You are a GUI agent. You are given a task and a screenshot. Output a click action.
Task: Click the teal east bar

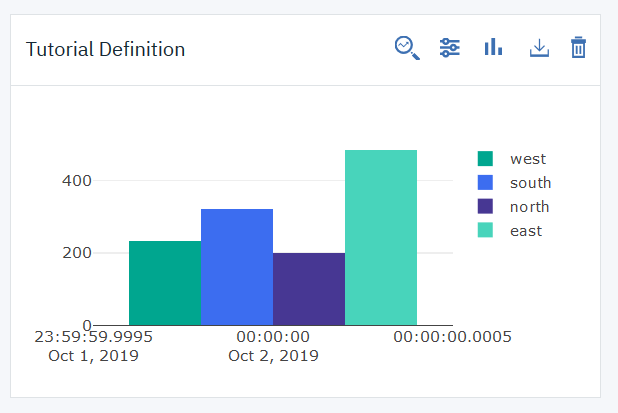tap(381, 238)
